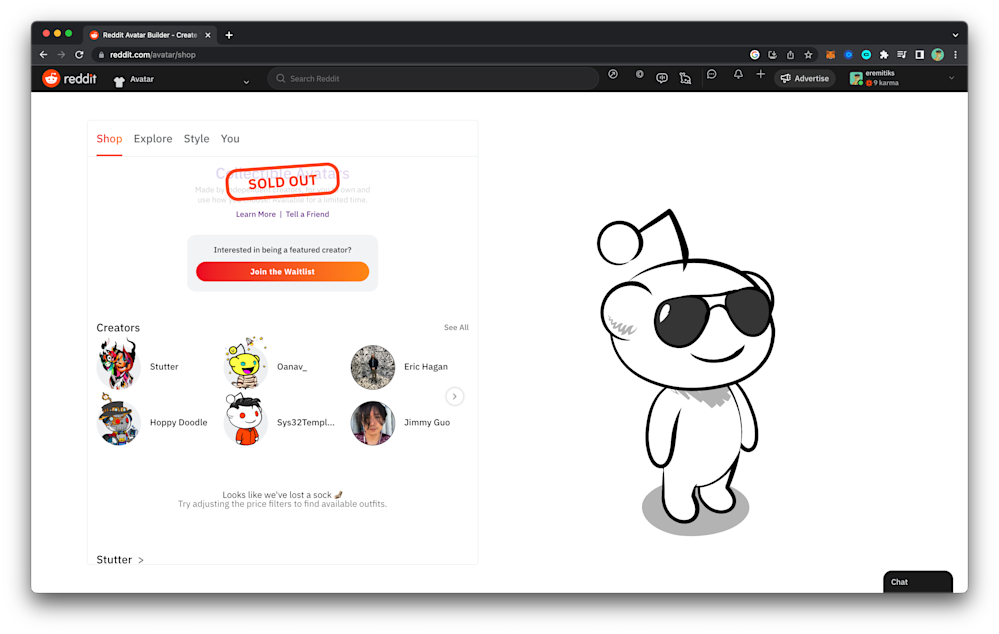Open Oanav_ creator avatar thumbnail
999x634 pixels.
coord(245,363)
